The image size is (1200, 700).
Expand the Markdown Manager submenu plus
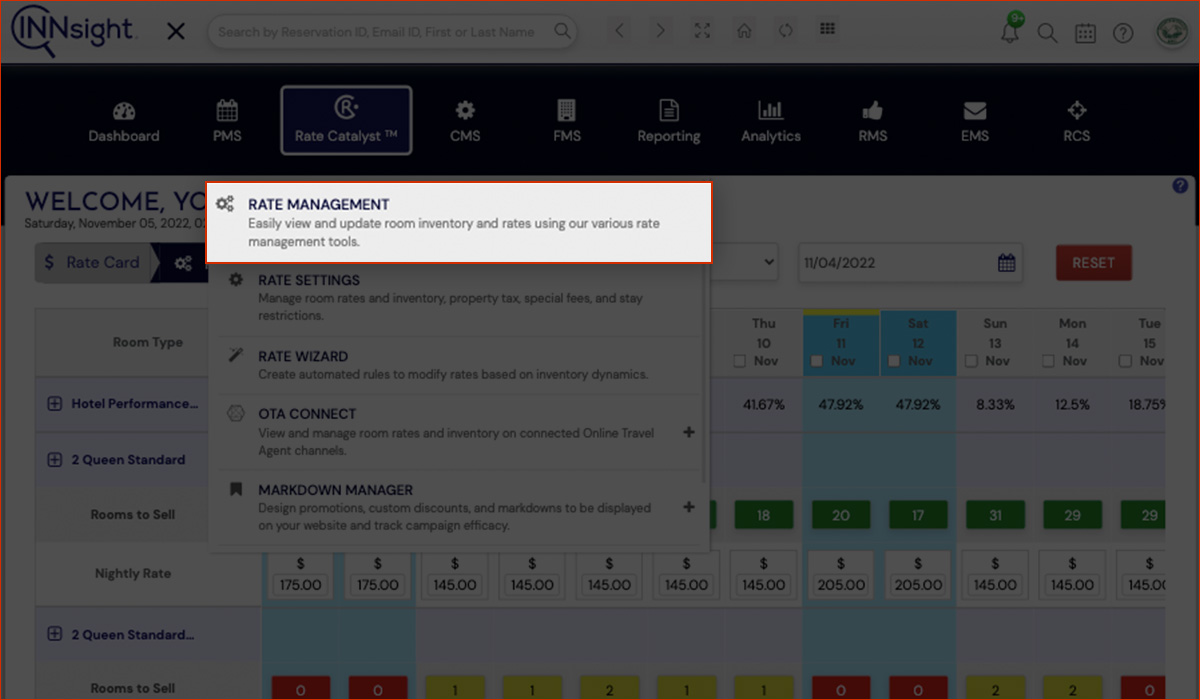click(x=688, y=507)
